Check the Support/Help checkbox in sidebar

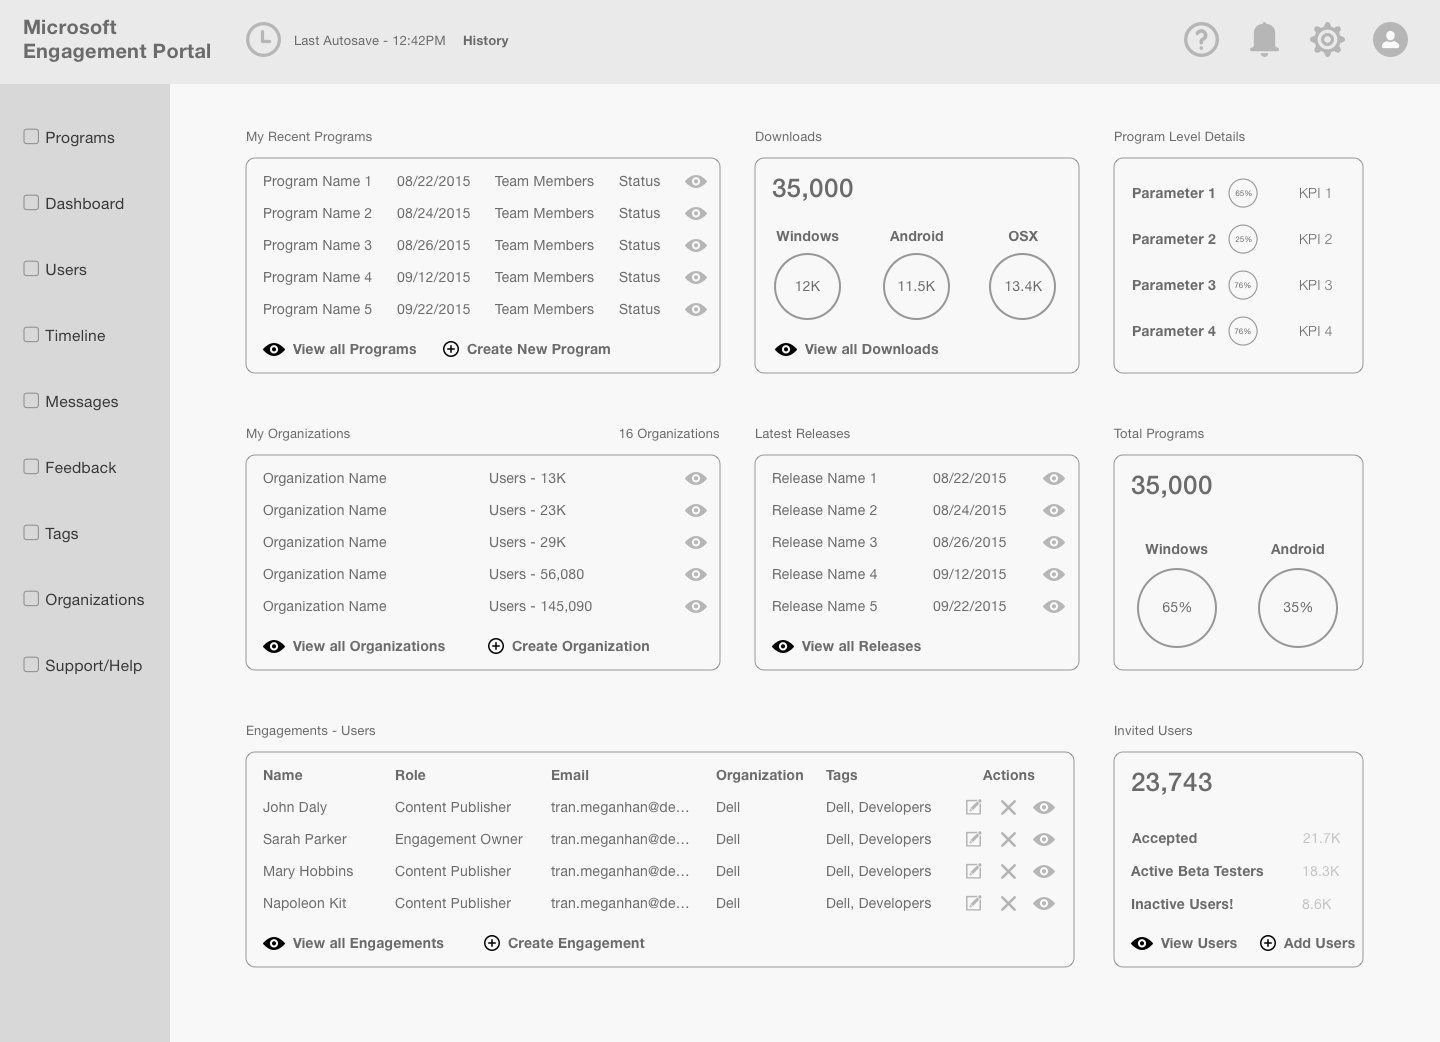coord(31,664)
